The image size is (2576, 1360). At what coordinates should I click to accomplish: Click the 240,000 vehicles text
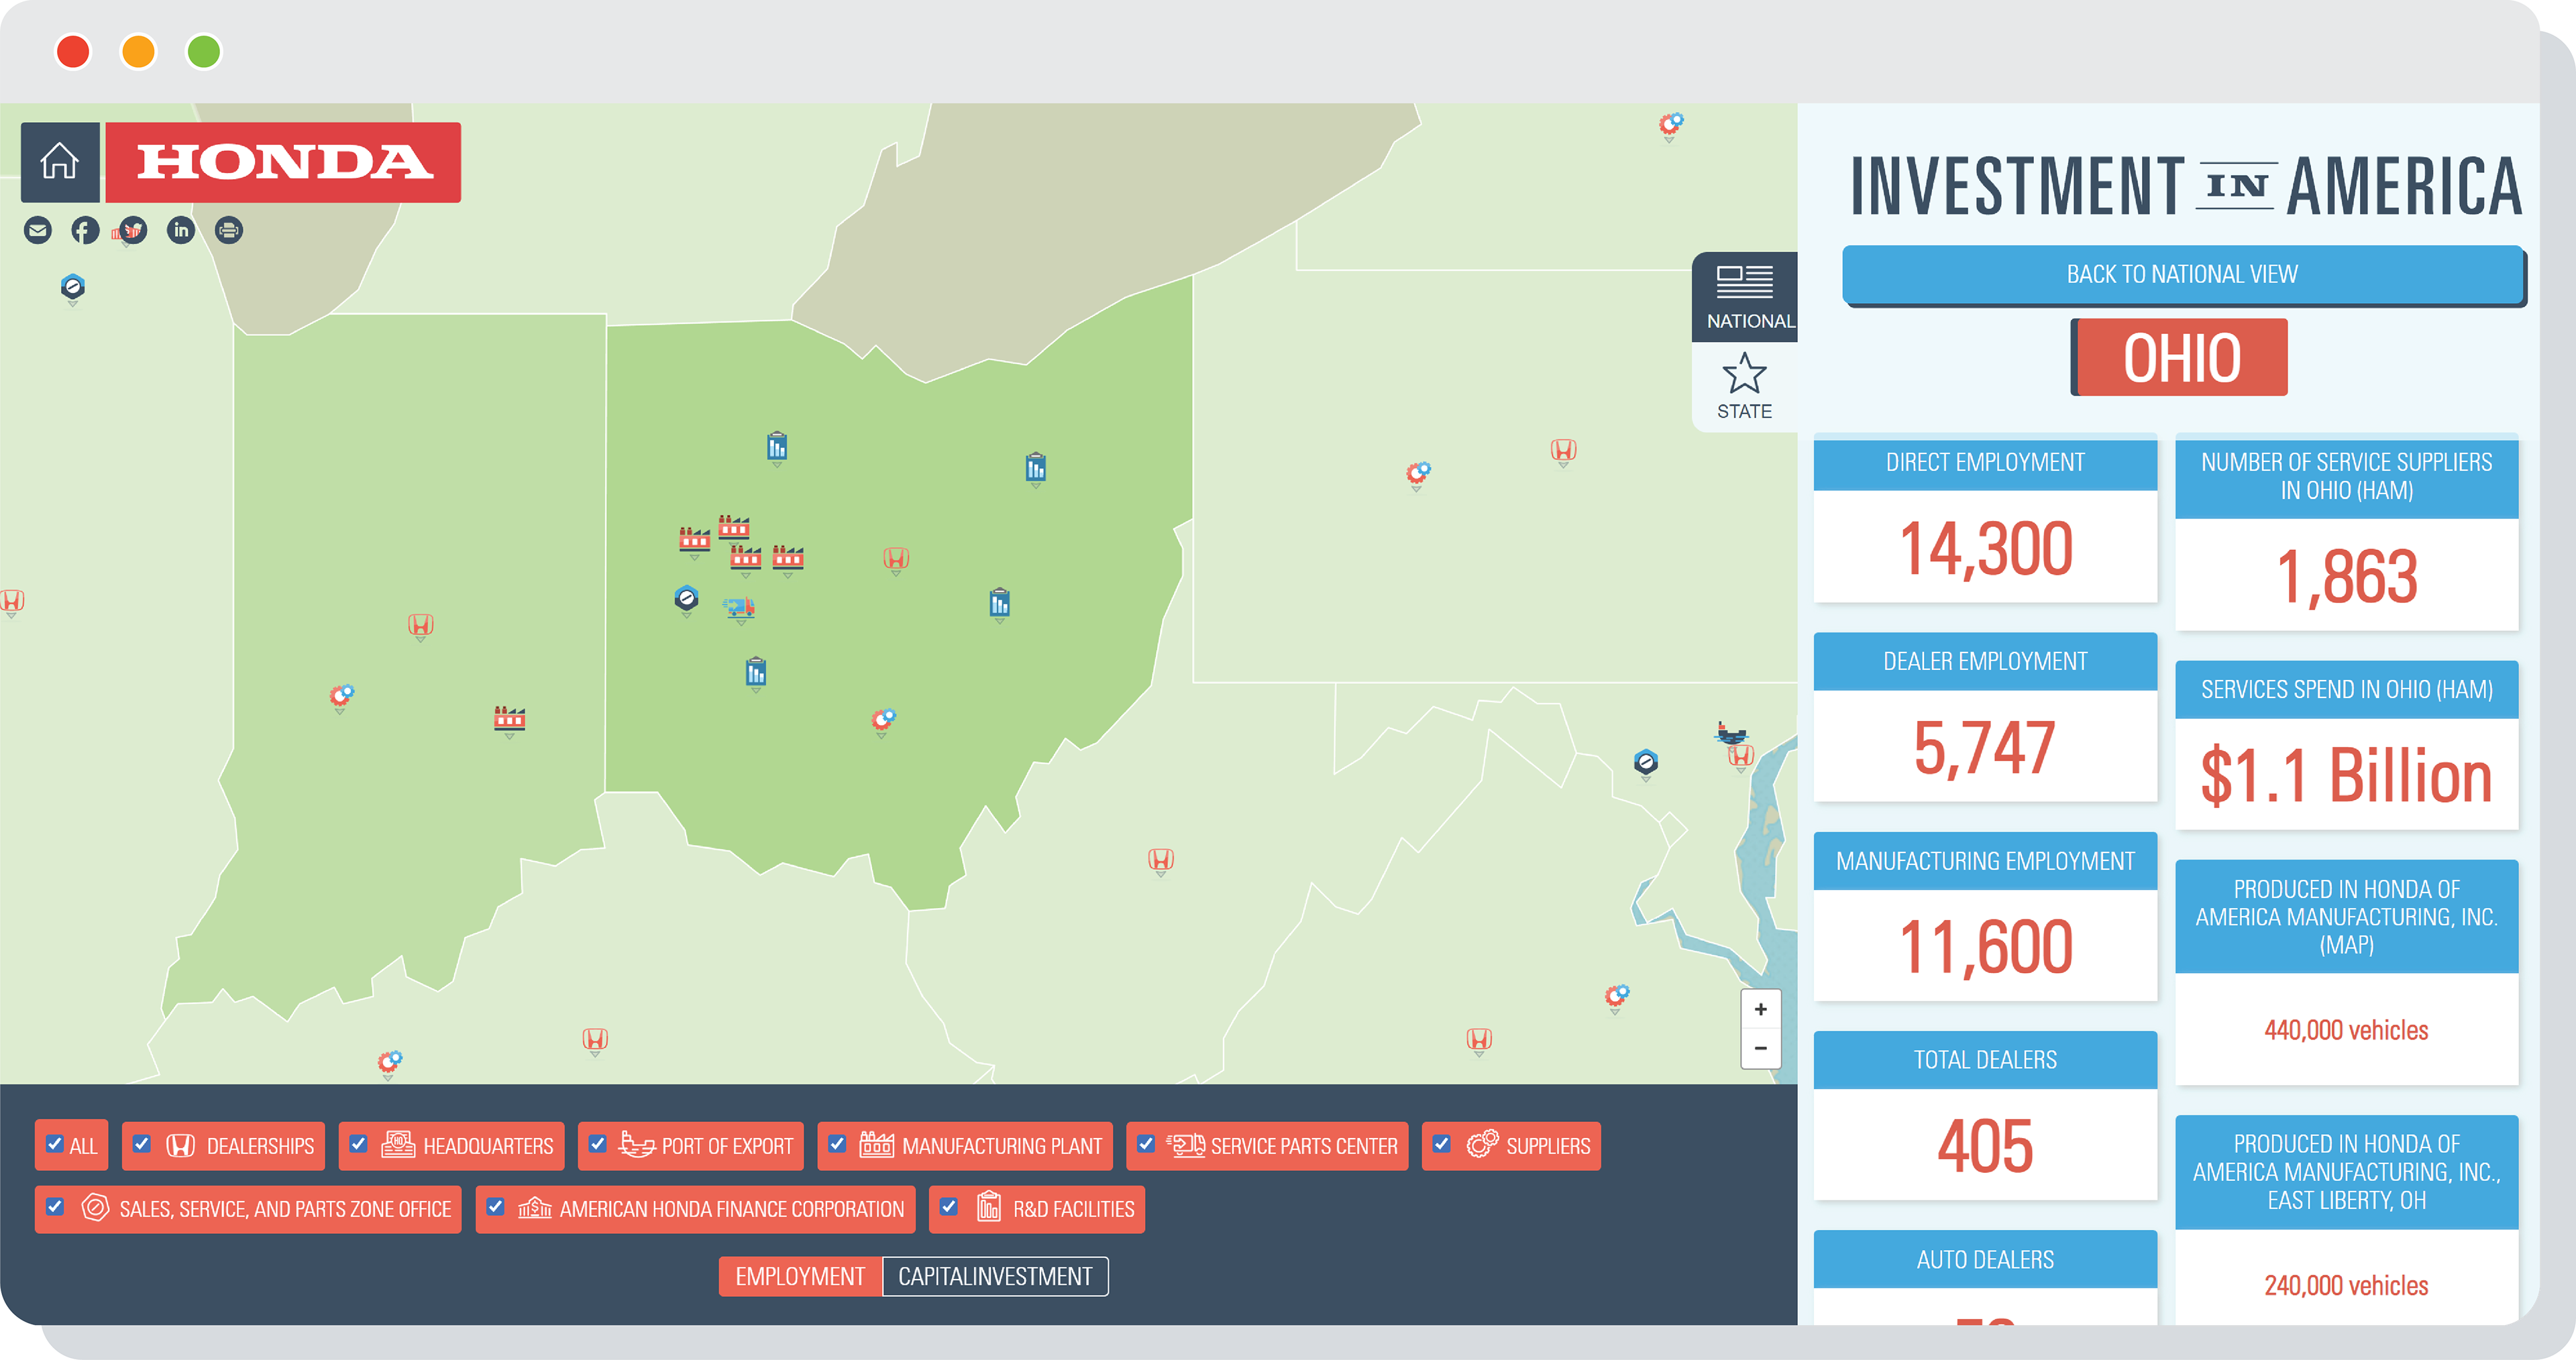pos(2346,1285)
